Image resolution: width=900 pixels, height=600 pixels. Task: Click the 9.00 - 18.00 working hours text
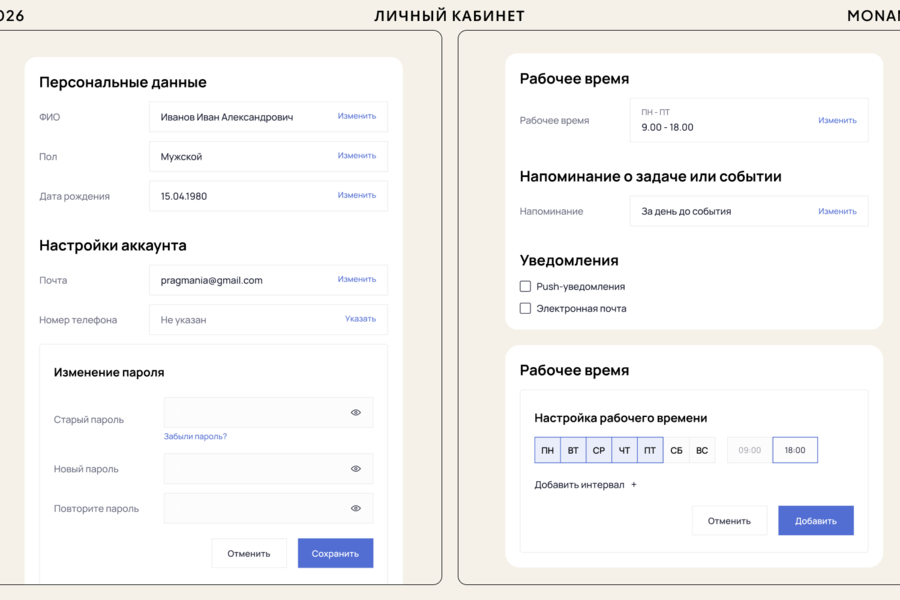coord(667,127)
